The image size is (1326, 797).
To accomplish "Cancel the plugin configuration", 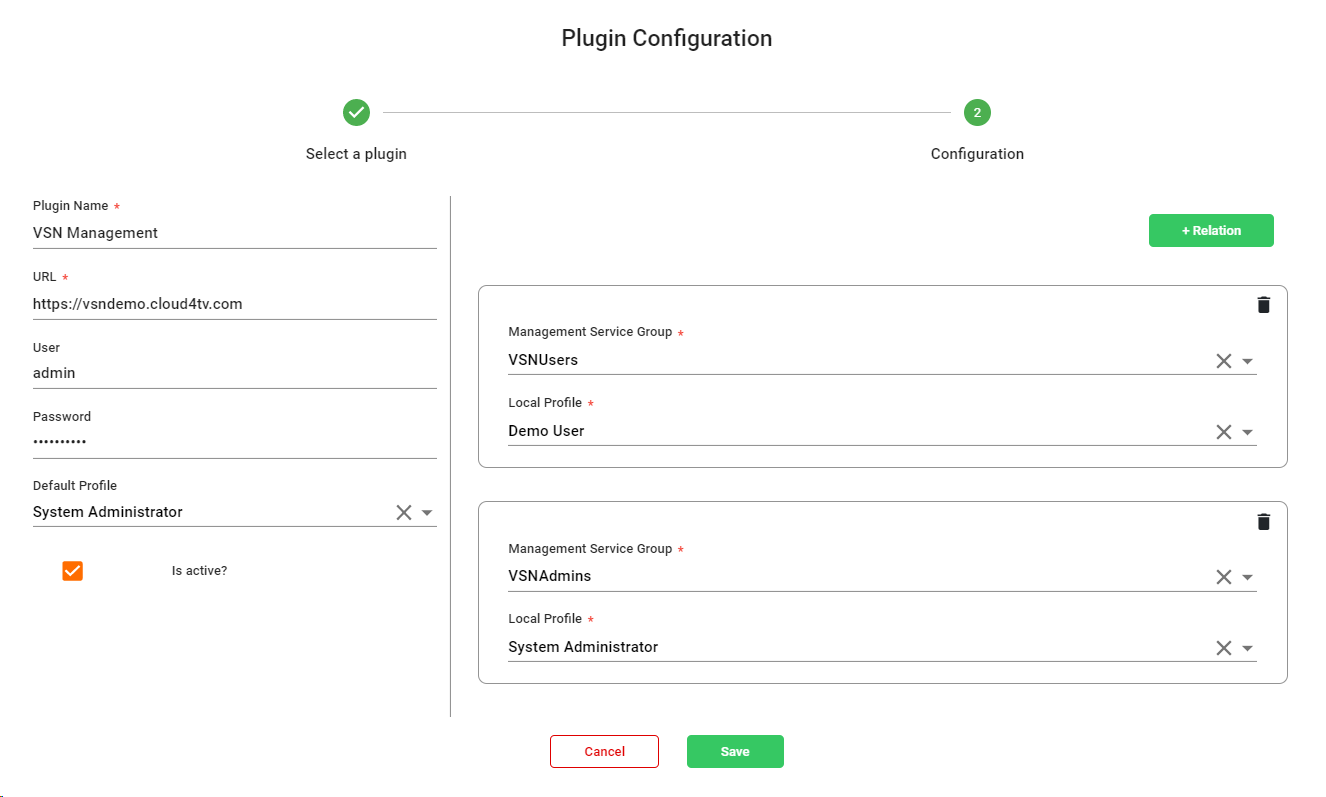I will pos(604,751).
